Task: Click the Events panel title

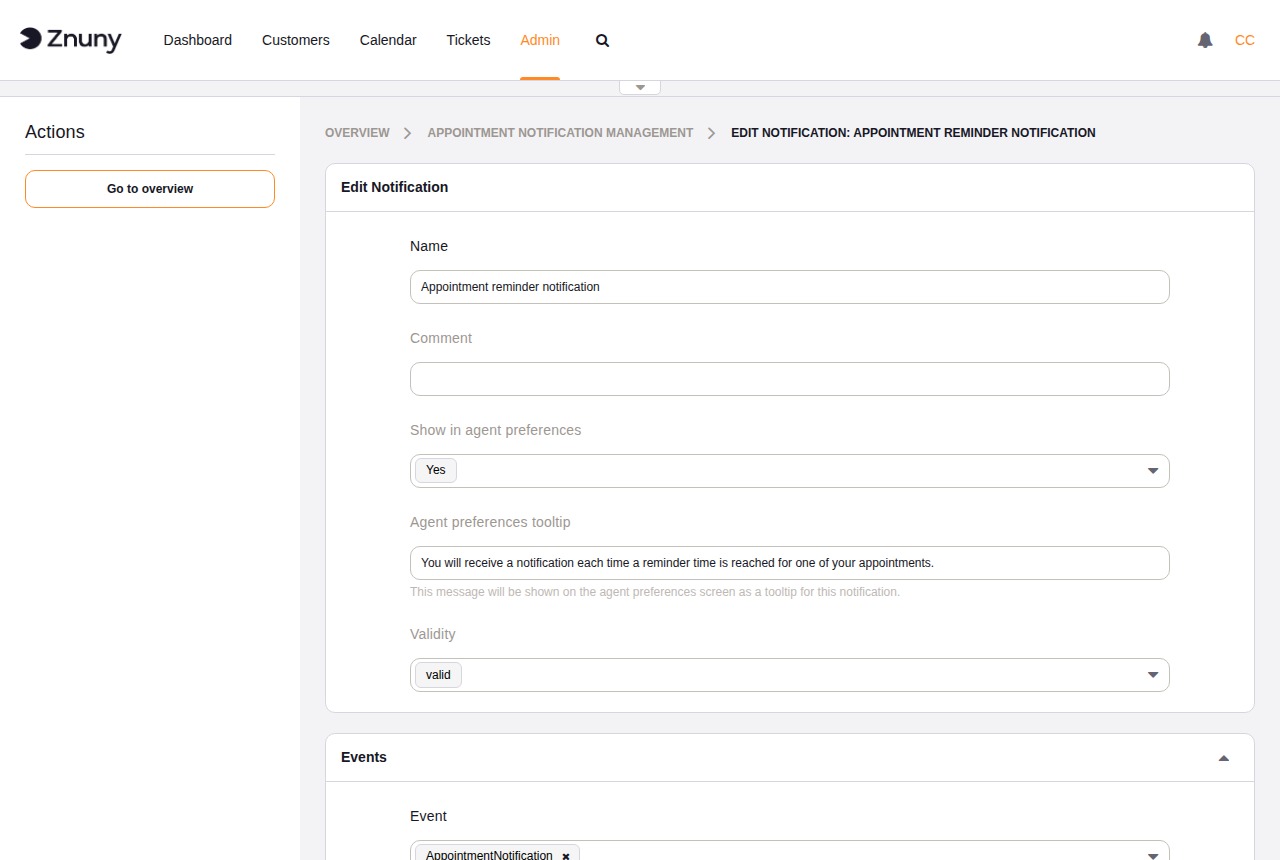Action: pos(364,758)
